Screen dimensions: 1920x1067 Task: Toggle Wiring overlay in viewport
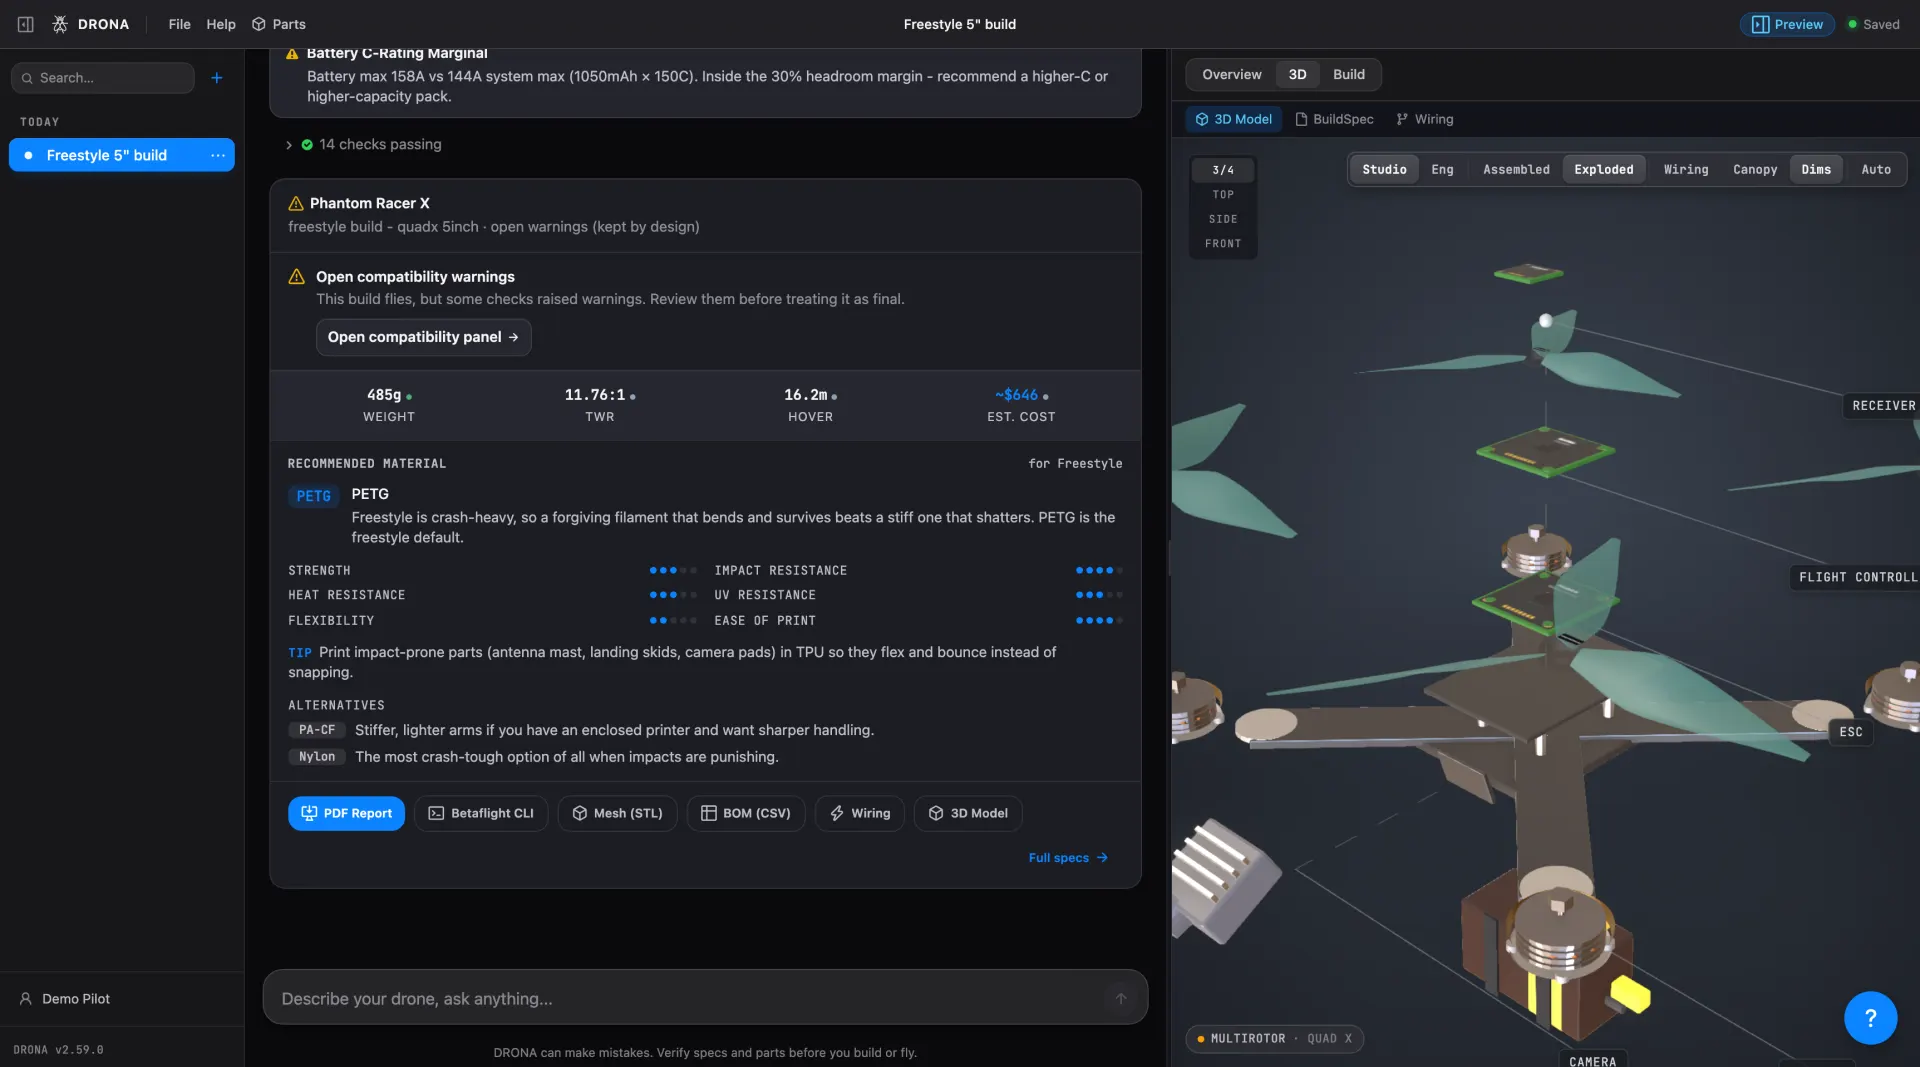tap(1685, 170)
